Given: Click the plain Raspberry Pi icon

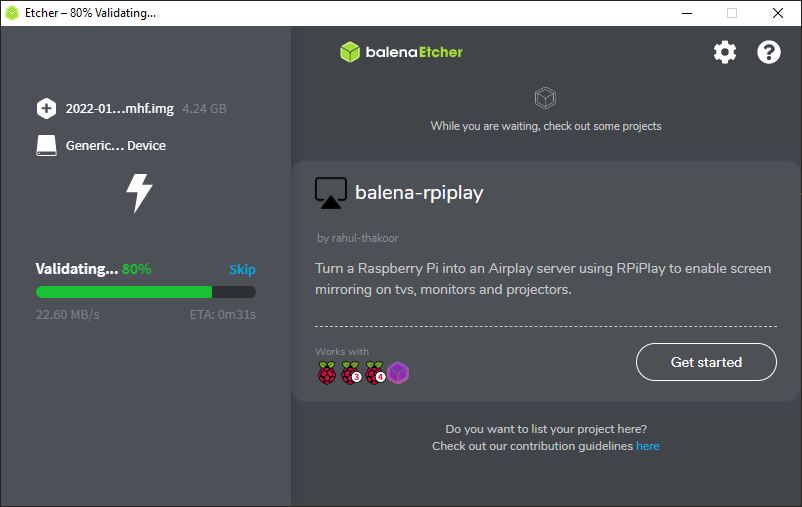Looking at the screenshot, I should click(327, 372).
